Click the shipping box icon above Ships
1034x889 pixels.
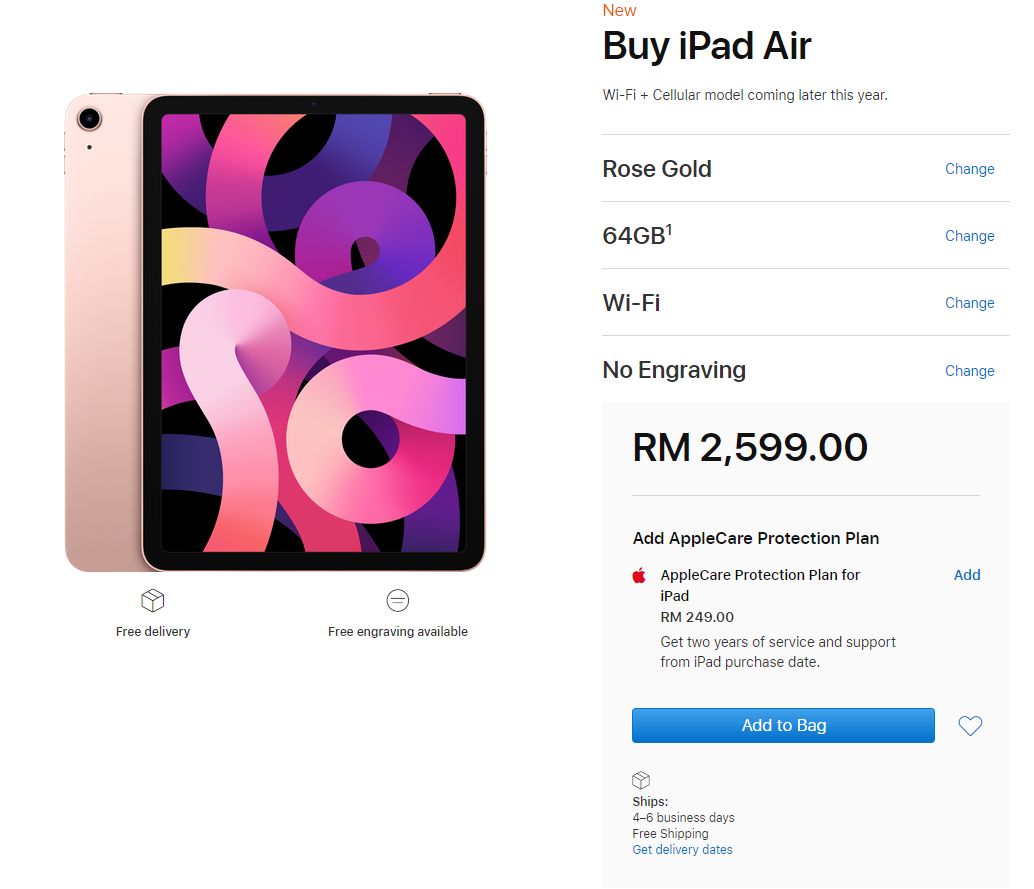click(x=641, y=780)
